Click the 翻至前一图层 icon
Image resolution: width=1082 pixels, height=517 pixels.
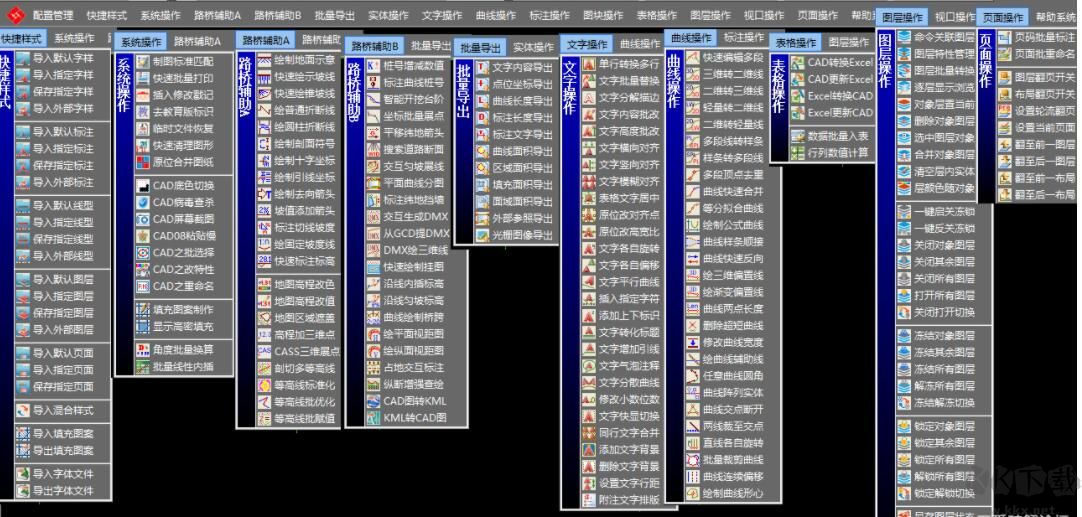point(1004,144)
